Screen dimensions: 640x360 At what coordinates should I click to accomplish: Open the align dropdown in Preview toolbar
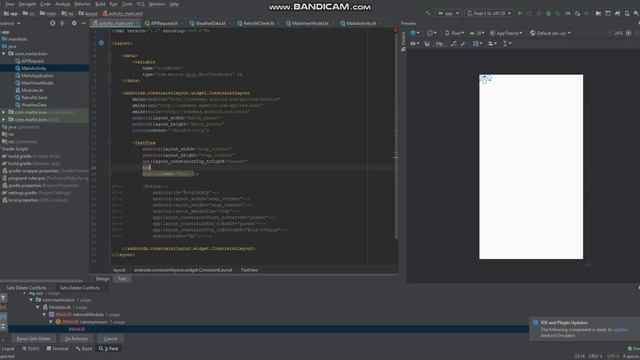tap(493, 43)
